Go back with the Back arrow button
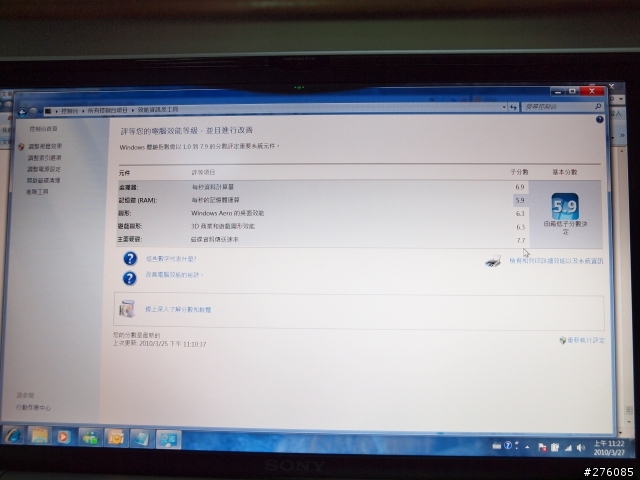The image size is (640, 480). pyautogui.click(x=22, y=112)
